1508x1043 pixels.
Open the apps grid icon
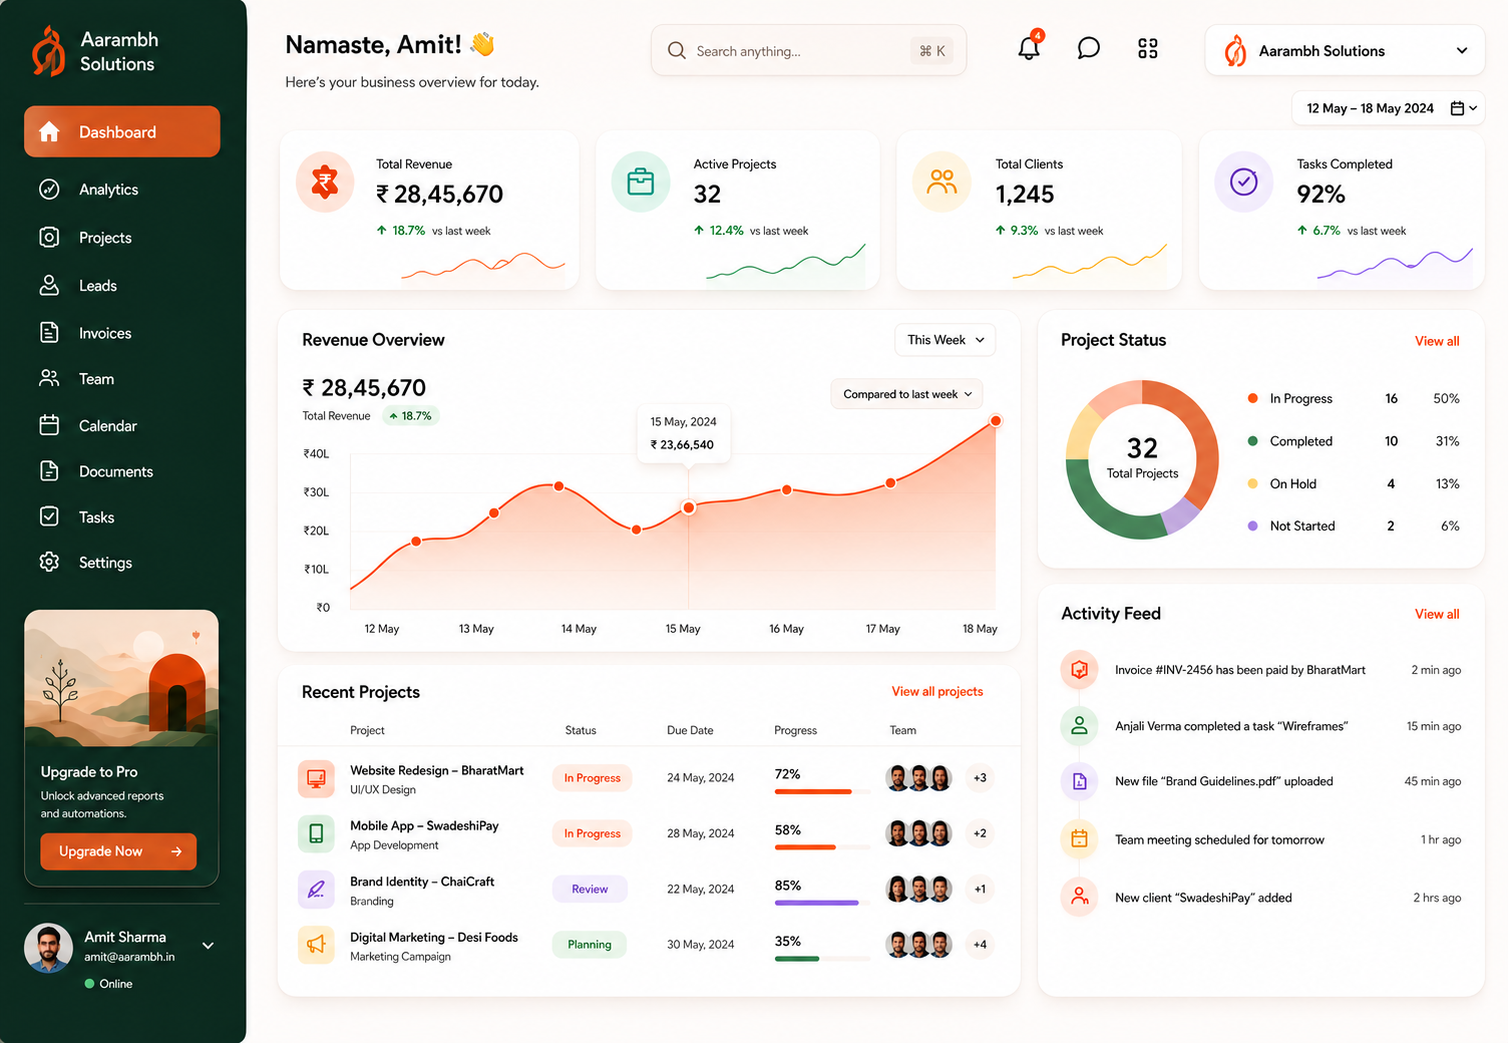pyautogui.click(x=1148, y=48)
